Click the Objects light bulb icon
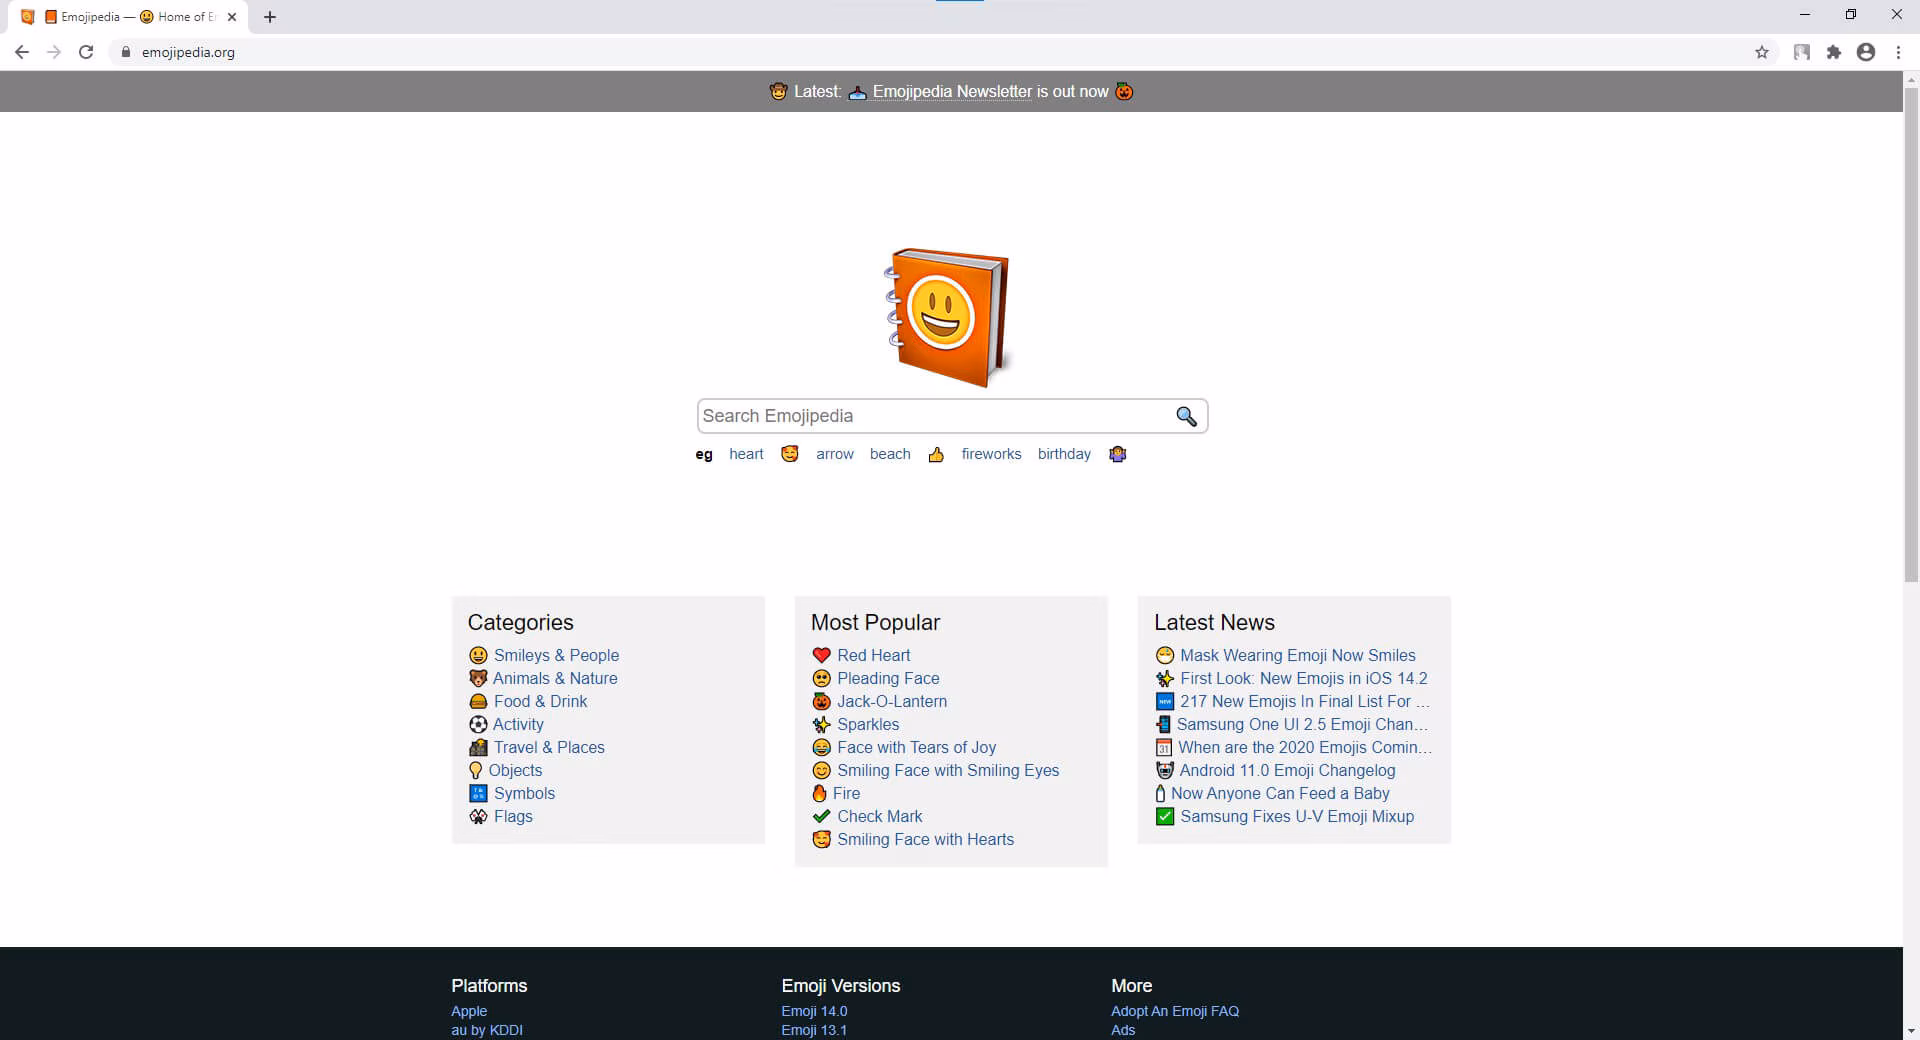The width and height of the screenshot is (1920, 1040). pos(475,771)
